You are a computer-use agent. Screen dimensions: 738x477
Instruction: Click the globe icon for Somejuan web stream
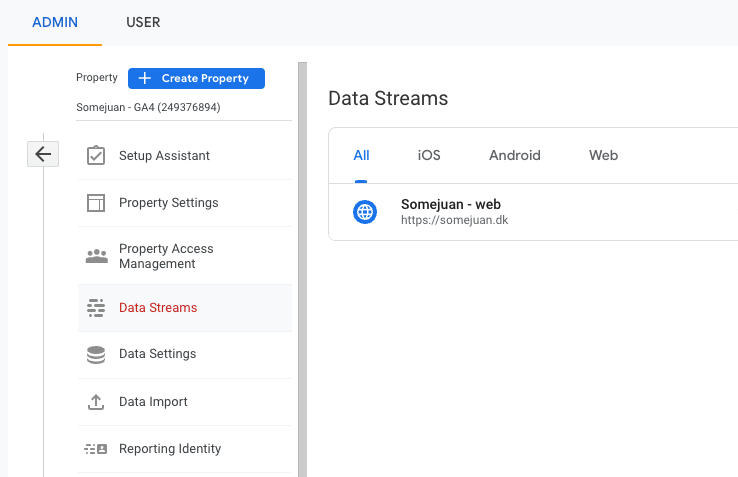point(365,212)
